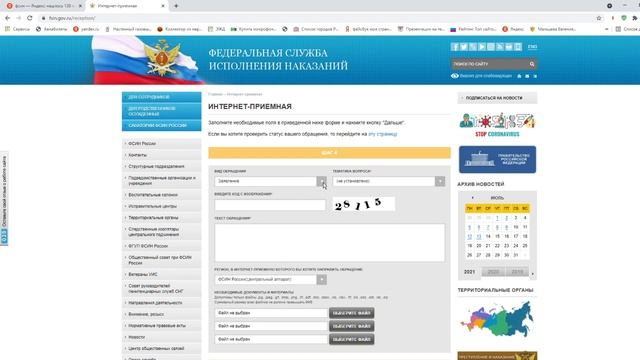This screenshot has height=360, width=640.
Task: Click the captcha image 28115
Action: click(364, 204)
